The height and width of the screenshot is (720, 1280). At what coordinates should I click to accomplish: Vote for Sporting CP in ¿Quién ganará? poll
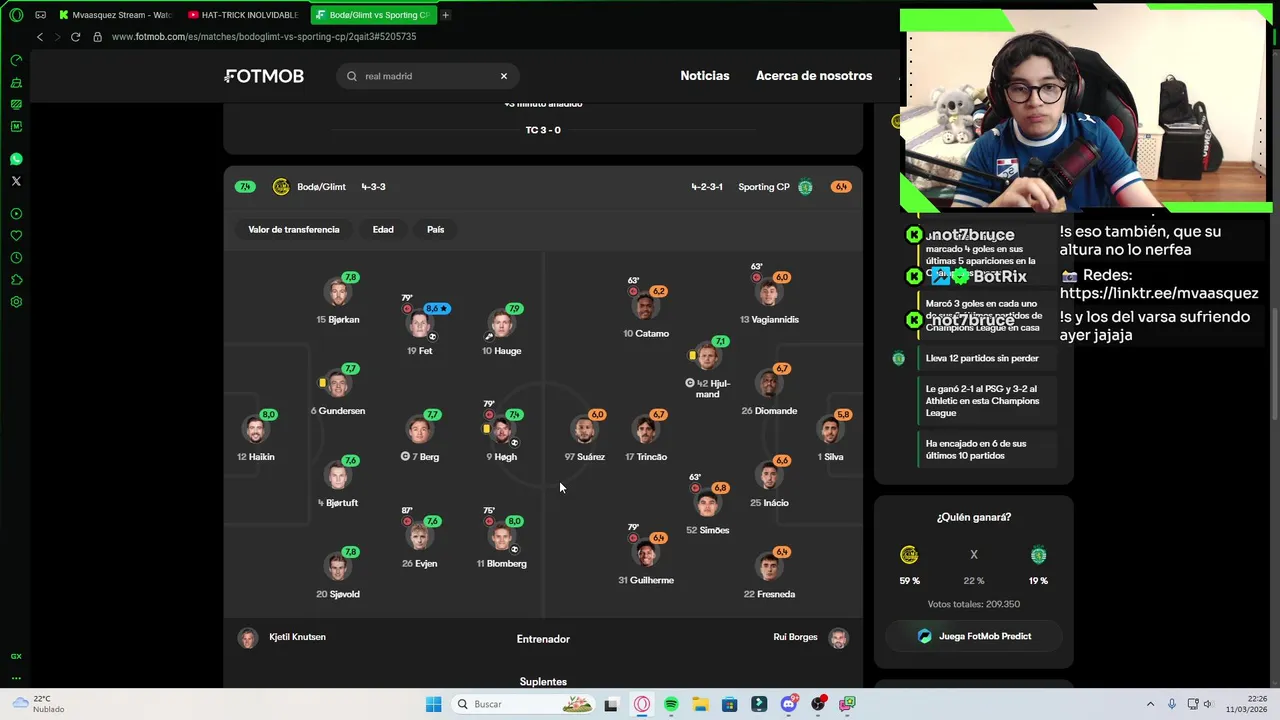(x=1038, y=555)
